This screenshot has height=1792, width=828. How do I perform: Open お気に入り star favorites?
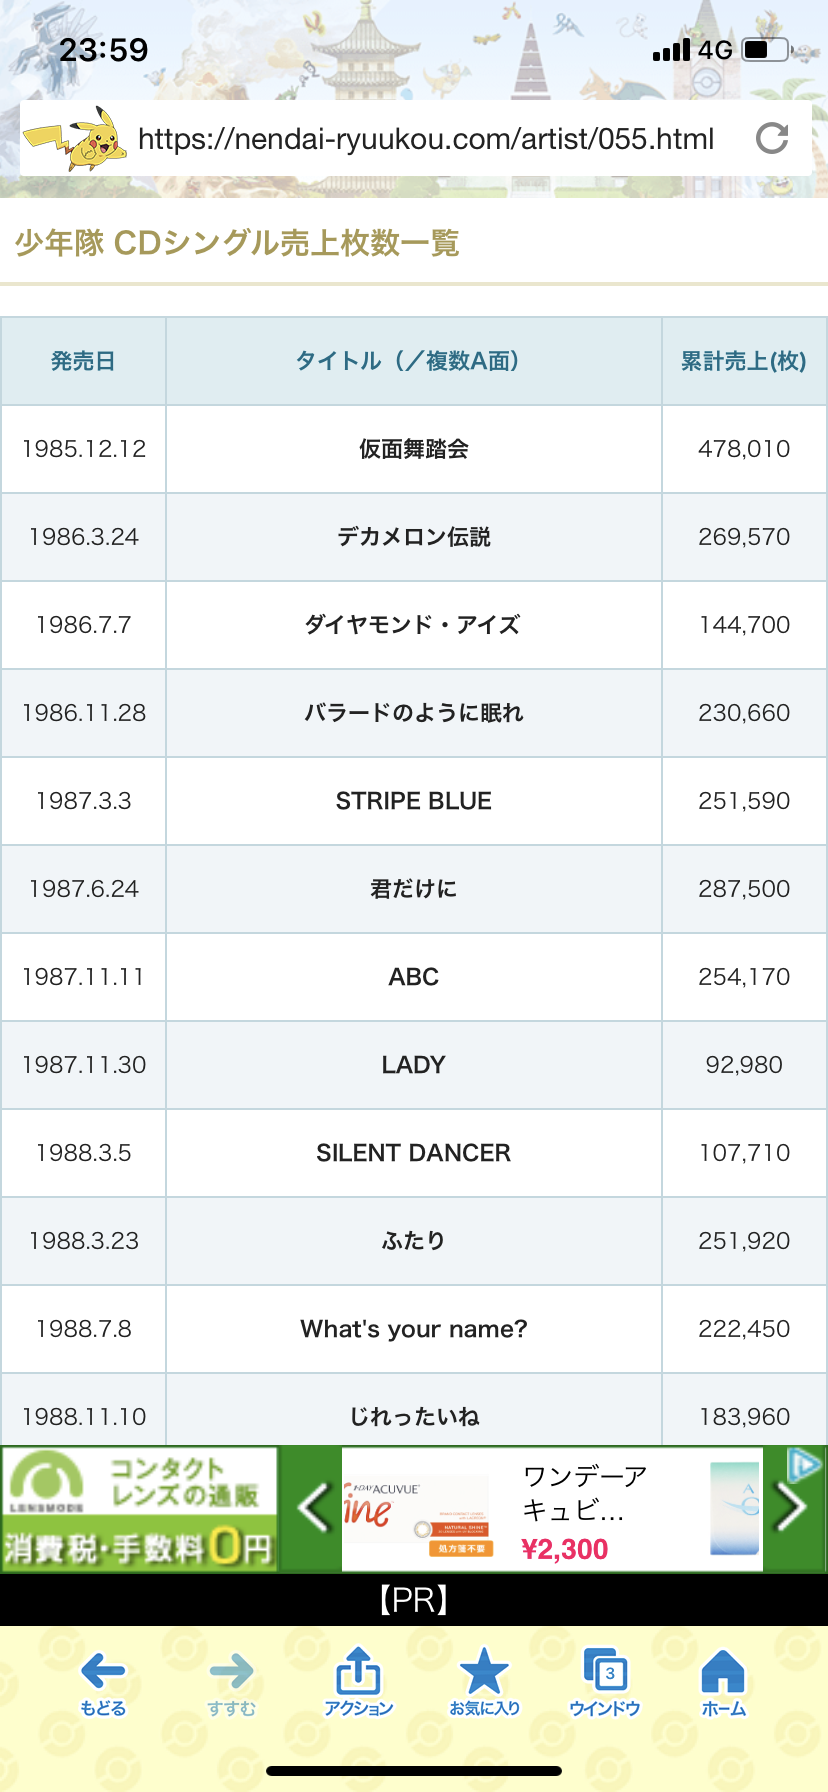point(485,1684)
